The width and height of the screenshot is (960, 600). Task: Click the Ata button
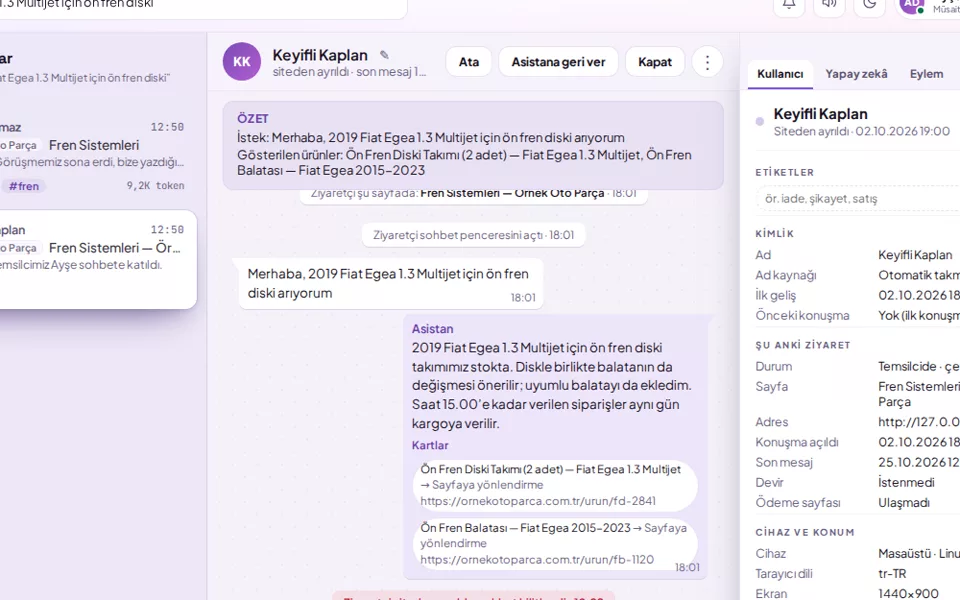[x=468, y=62]
